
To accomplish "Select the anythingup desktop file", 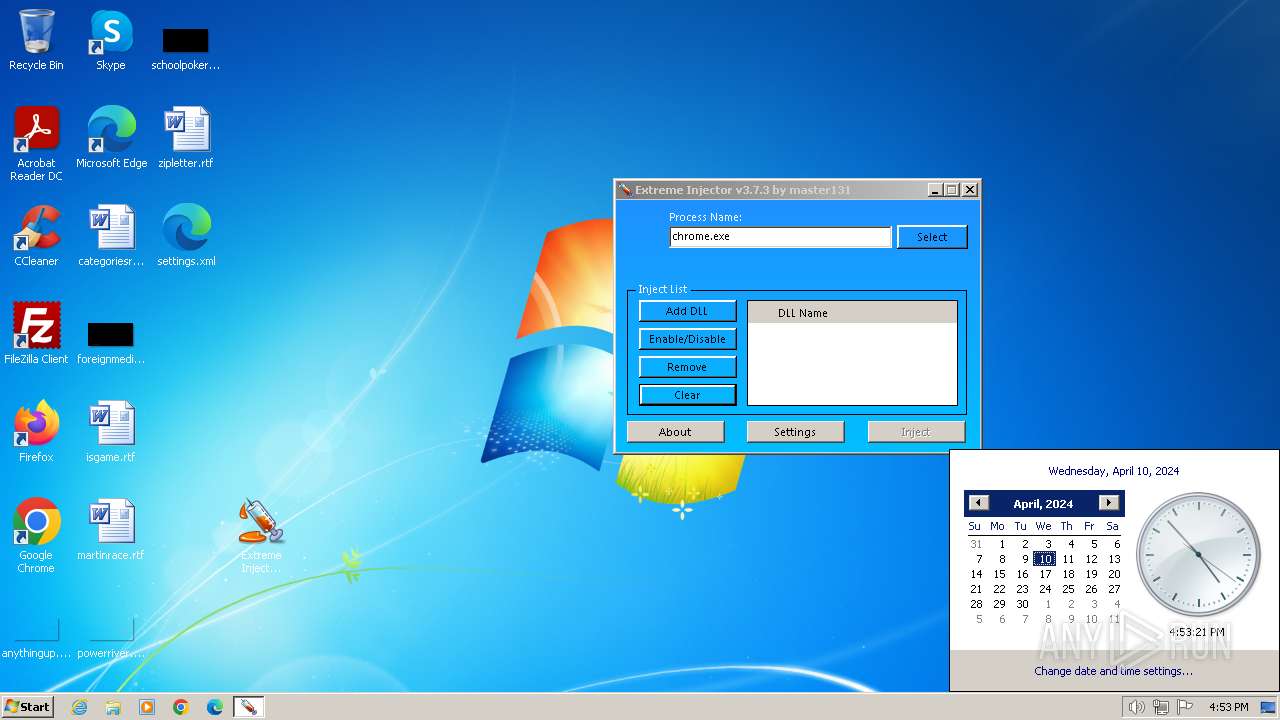I will tap(36, 639).
